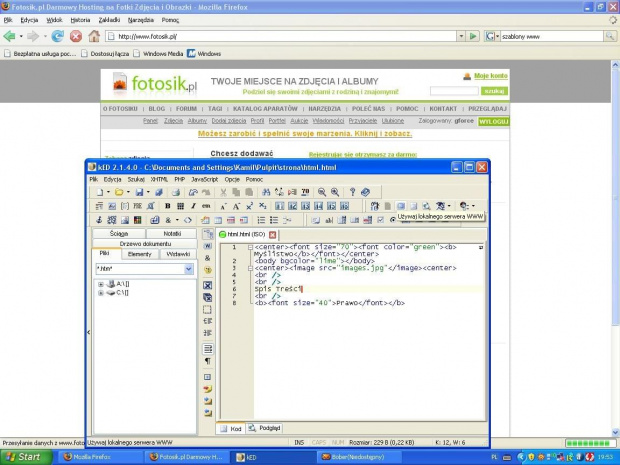
Task: Open kED PHP menu
Action: pyautogui.click(x=180, y=179)
